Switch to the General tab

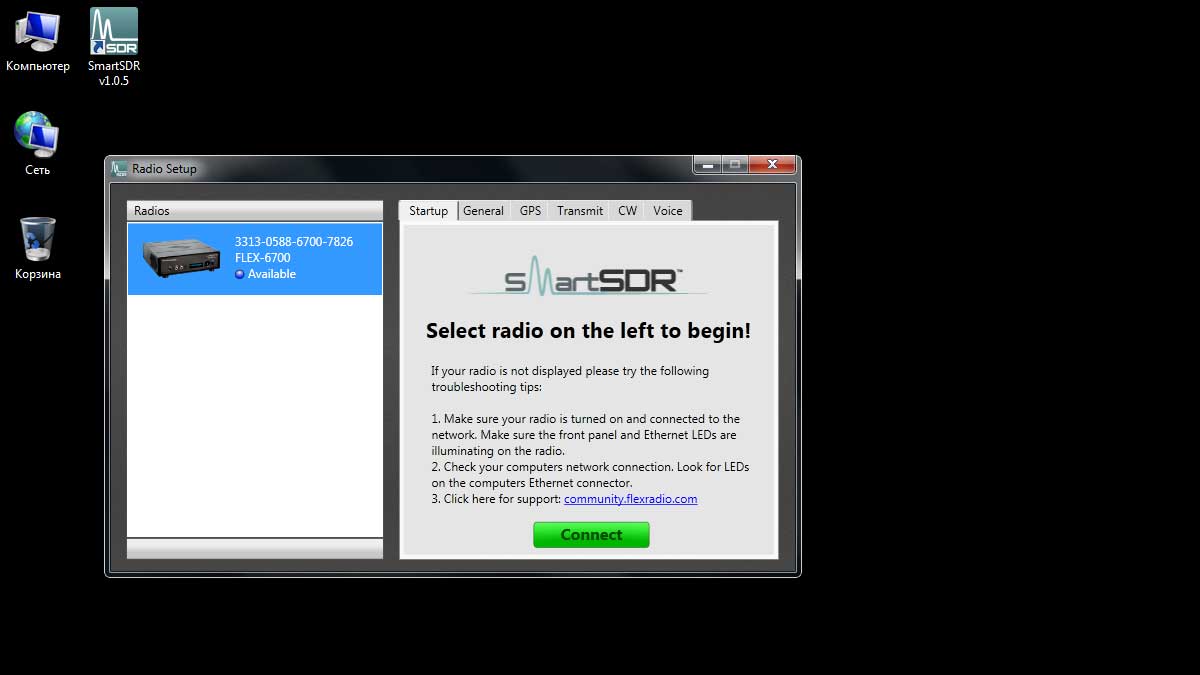click(x=483, y=211)
